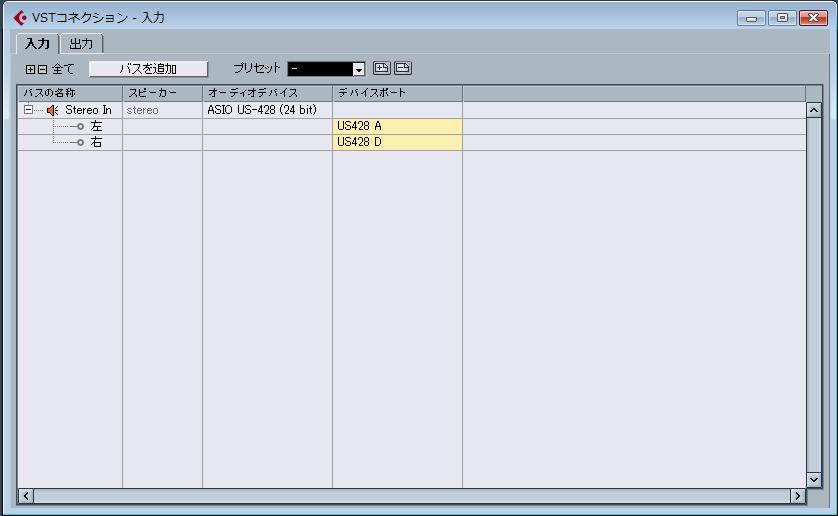Click the デバイスポート column header

click(x=397, y=93)
